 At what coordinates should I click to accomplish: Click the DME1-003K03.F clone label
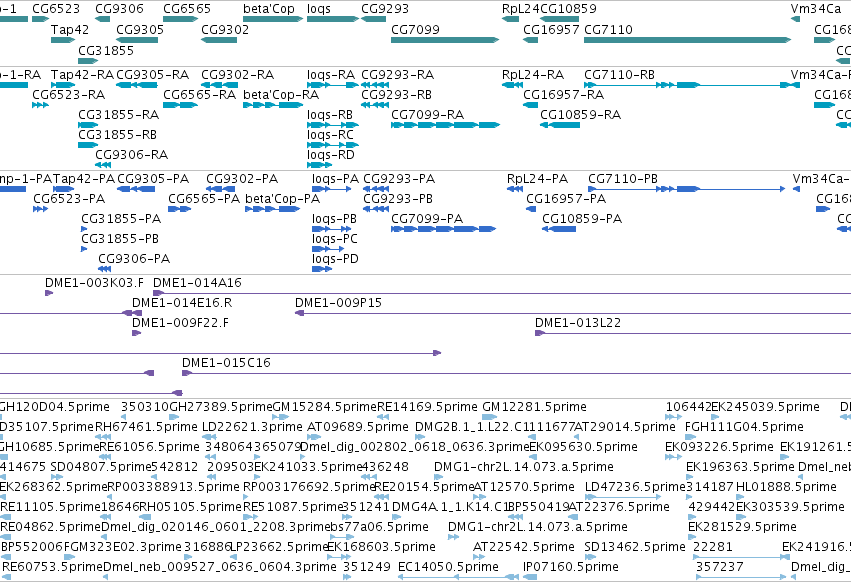[x=94, y=283]
